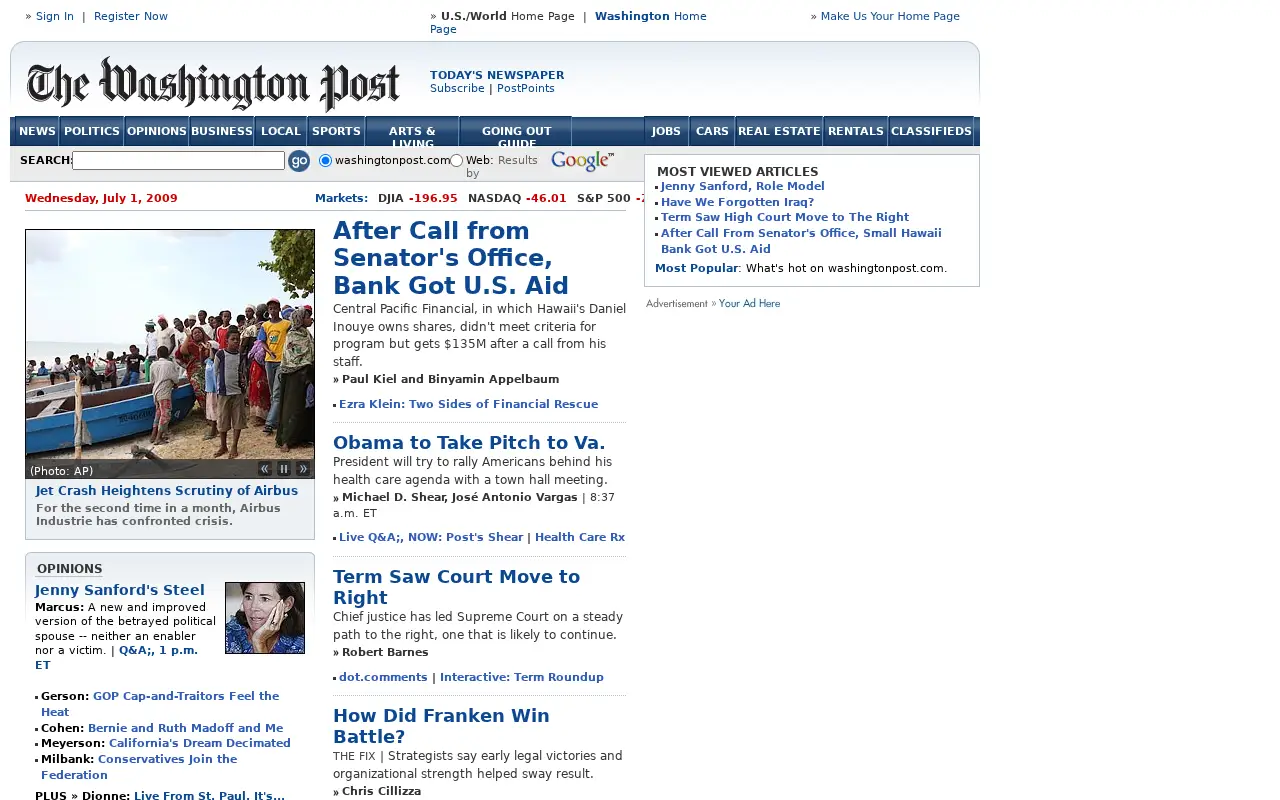The height and width of the screenshot is (800, 1280).
Task: Click the Google logo
Action: point(582,161)
